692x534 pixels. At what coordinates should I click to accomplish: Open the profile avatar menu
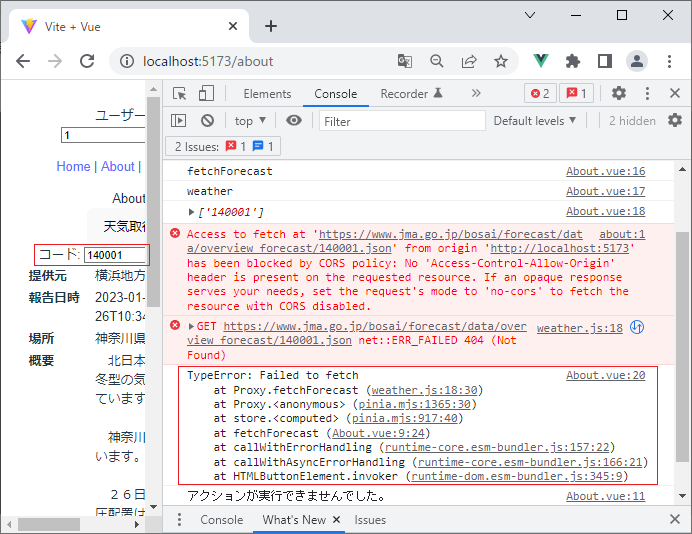(637, 61)
